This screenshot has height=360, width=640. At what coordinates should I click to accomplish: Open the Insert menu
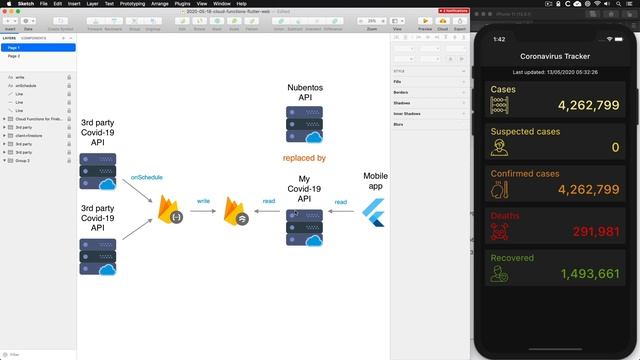[x=74, y=4]
